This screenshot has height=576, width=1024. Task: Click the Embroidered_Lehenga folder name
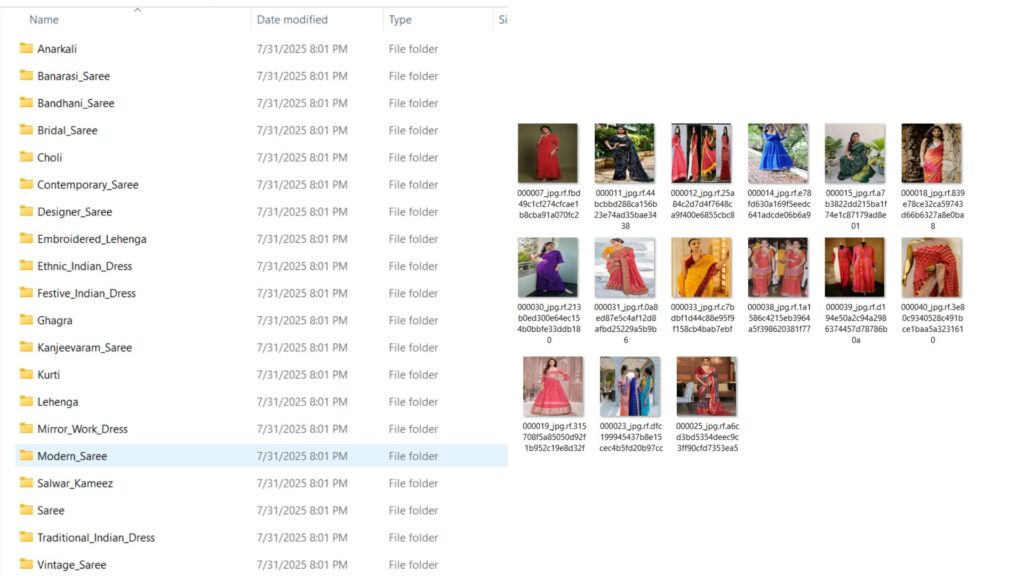click(x=91, y=239)
